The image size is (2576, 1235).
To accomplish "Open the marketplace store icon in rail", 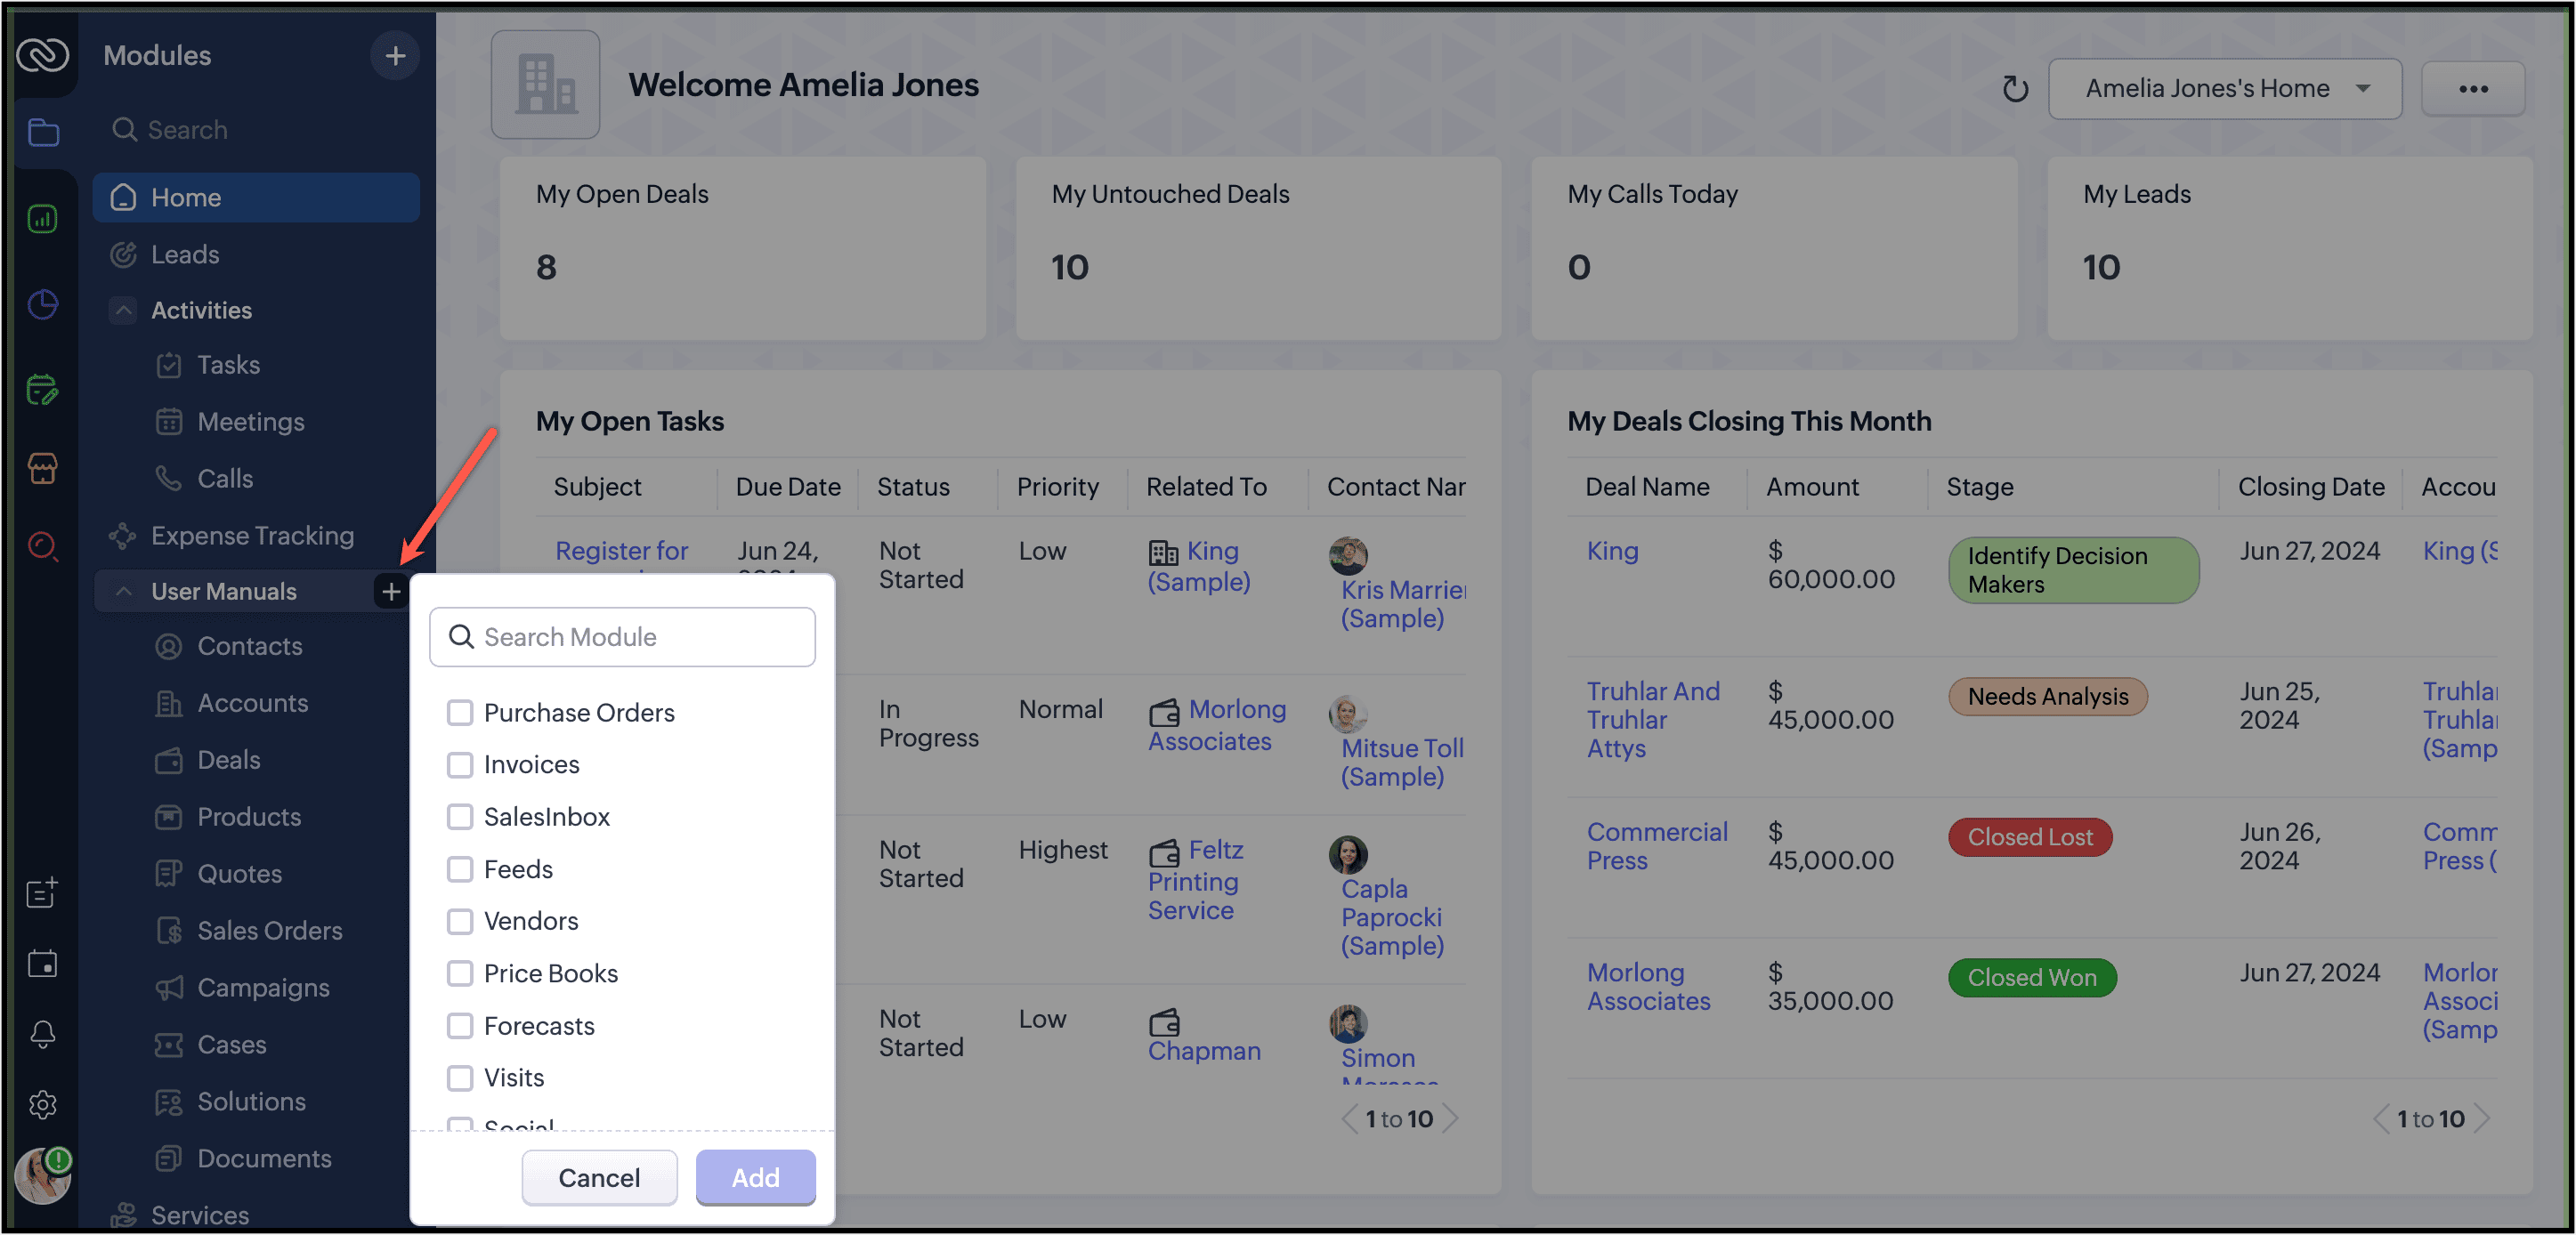I will point(42,468).
